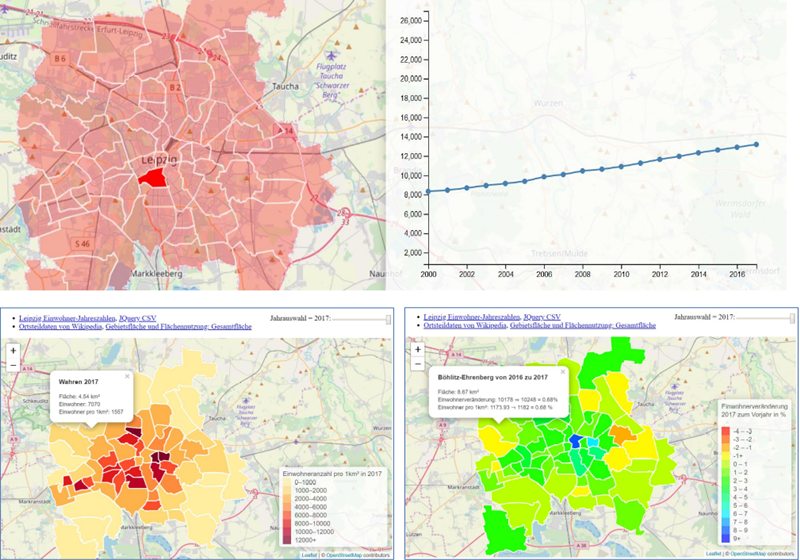The height and width of the screenshot is (560, 800).
Task: Zoom in on the population change map
Action: [414, 351]
